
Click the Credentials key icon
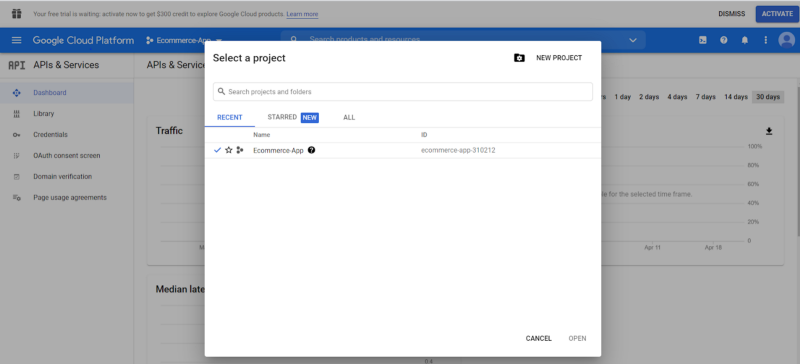16,135
